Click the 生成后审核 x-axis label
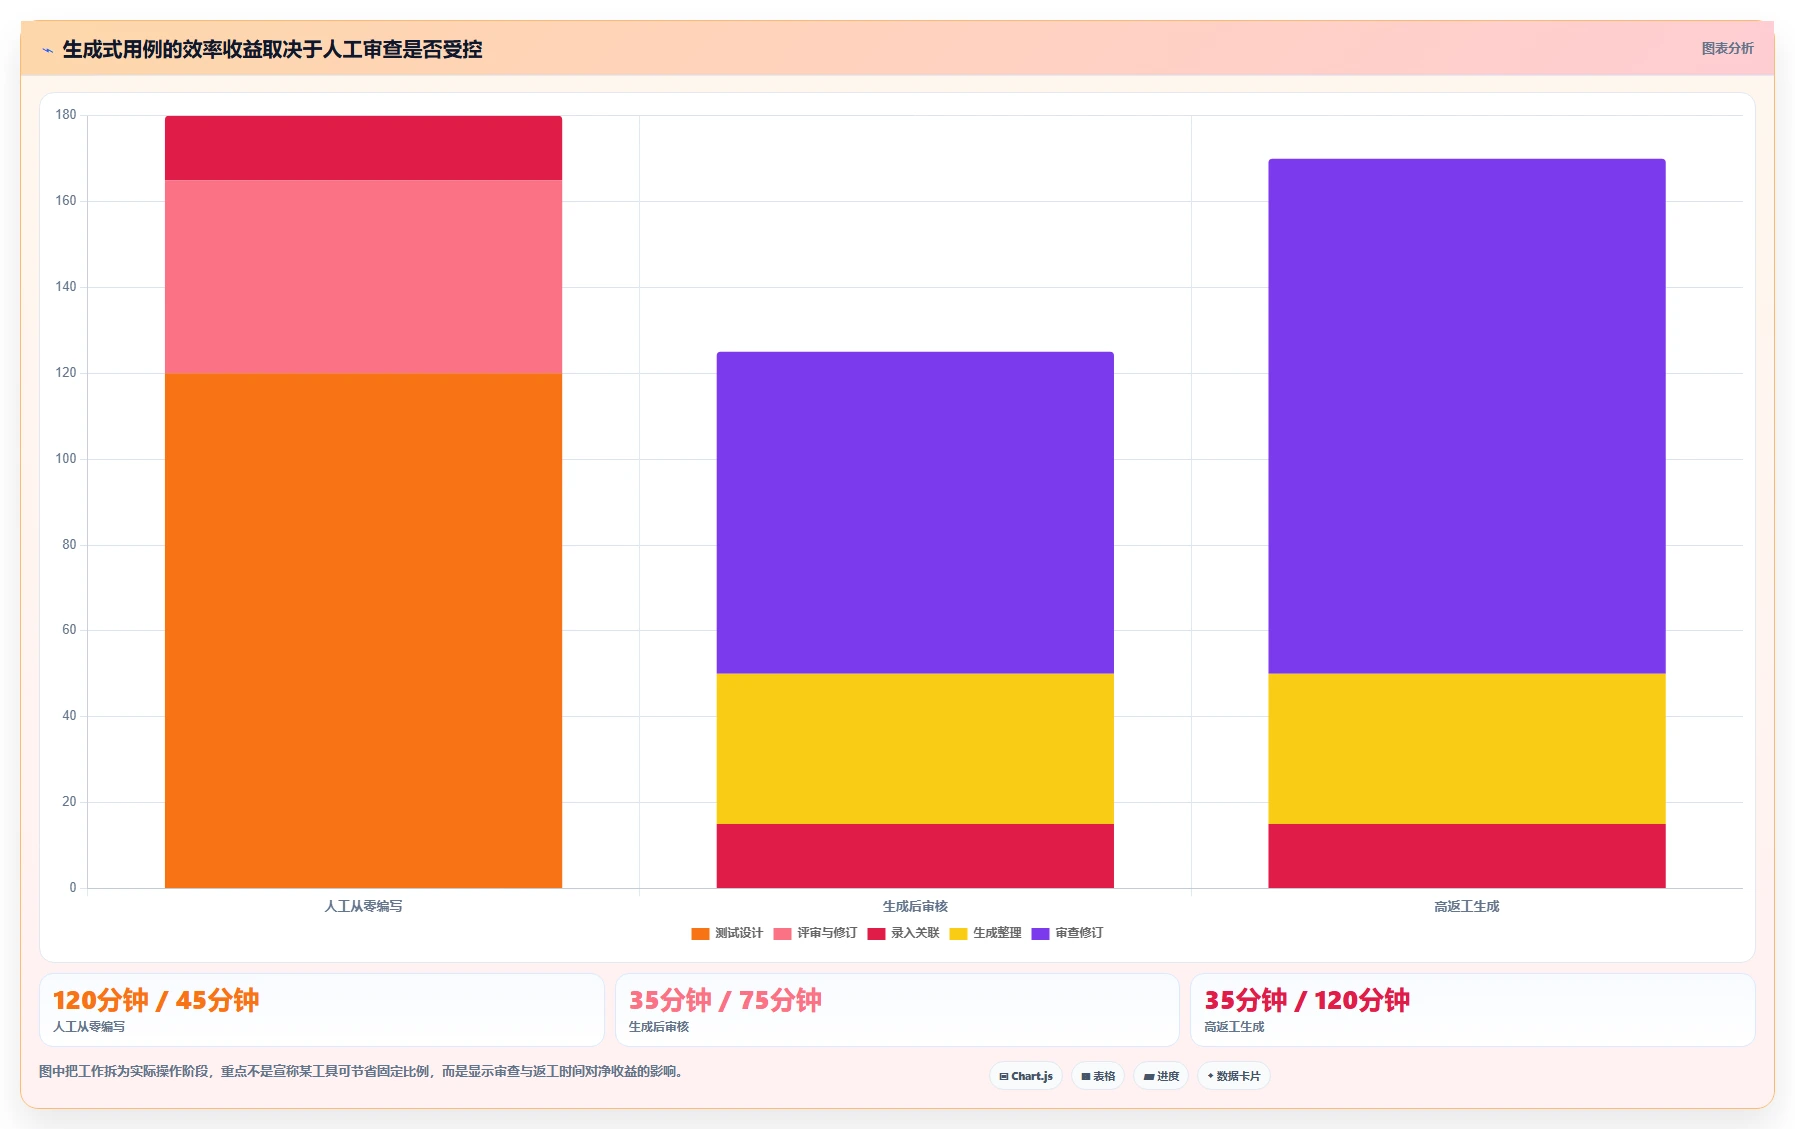The width and height of the screenshot is (1795, 1129). coord(915,906)
